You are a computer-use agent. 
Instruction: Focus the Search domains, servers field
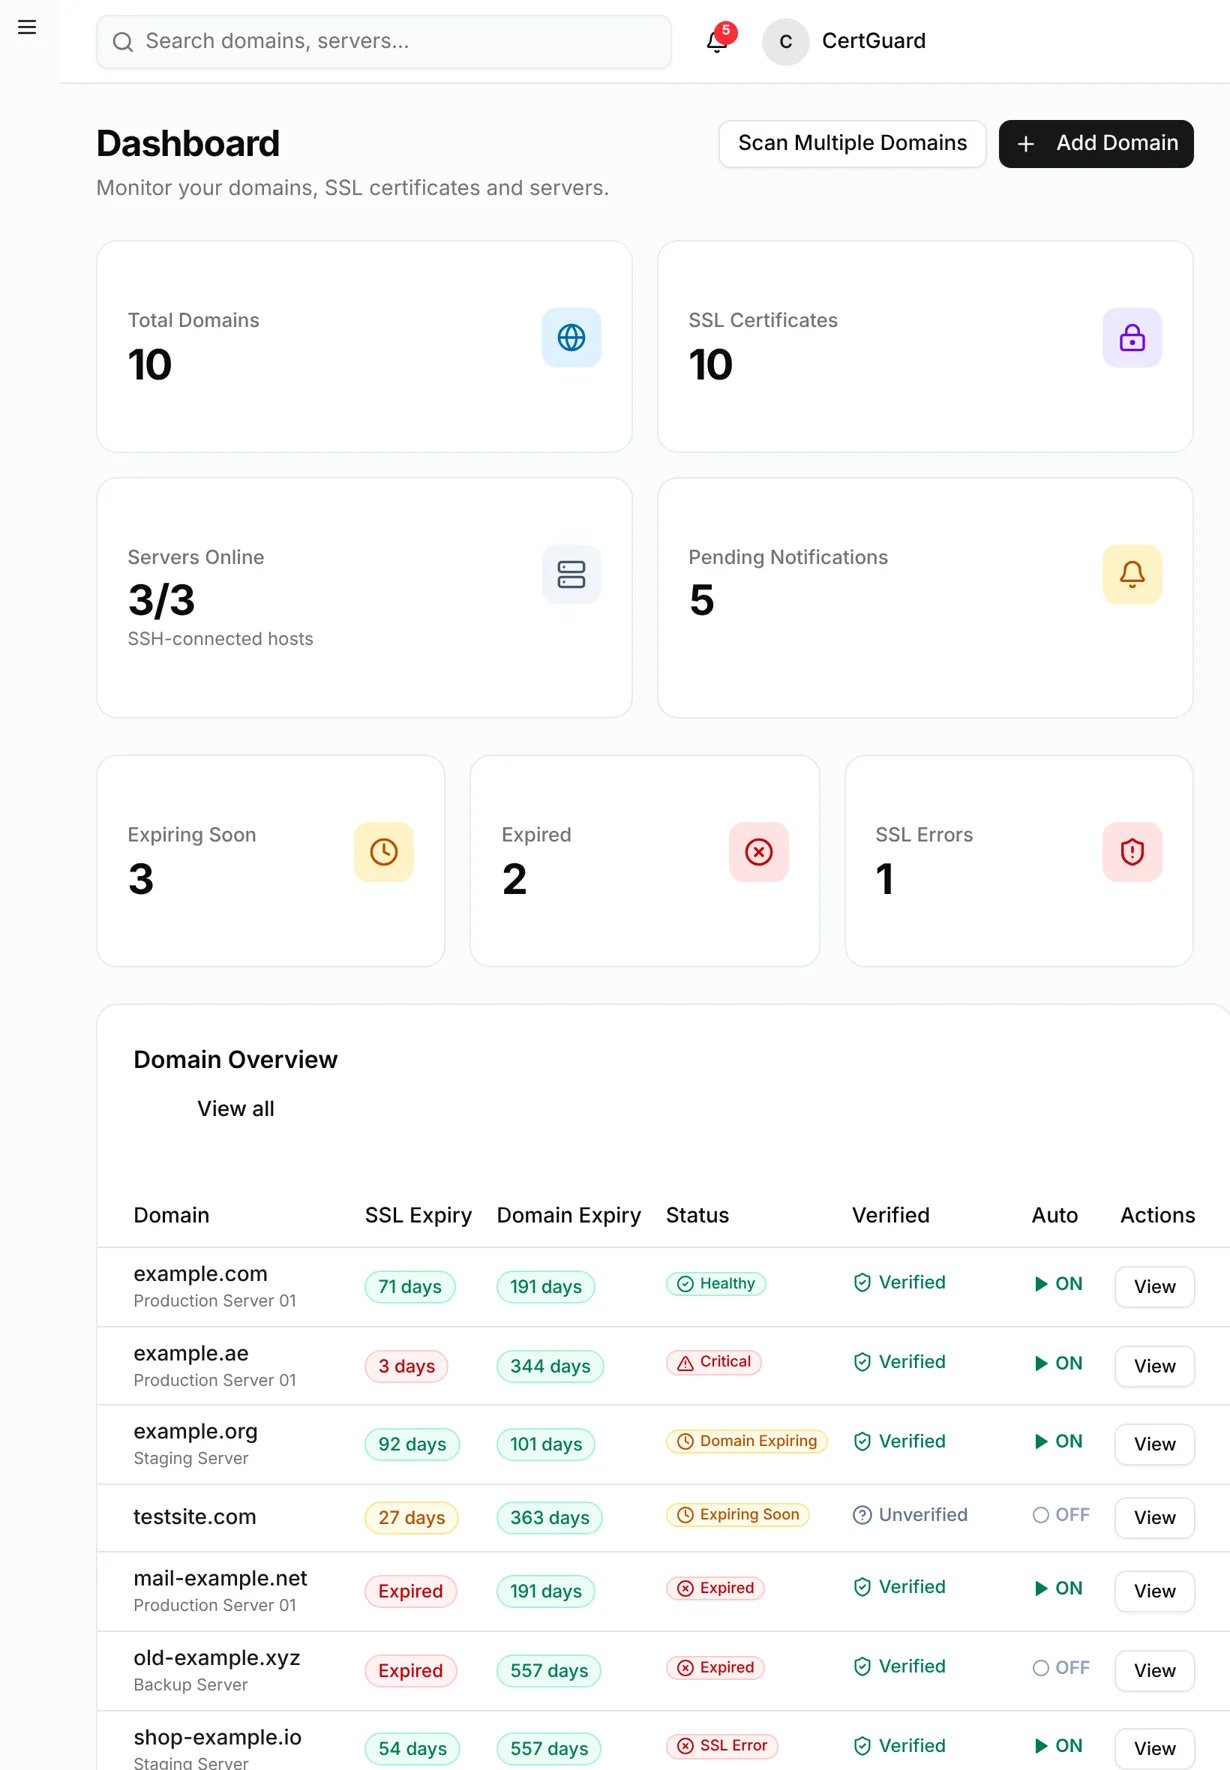[384, 42]
